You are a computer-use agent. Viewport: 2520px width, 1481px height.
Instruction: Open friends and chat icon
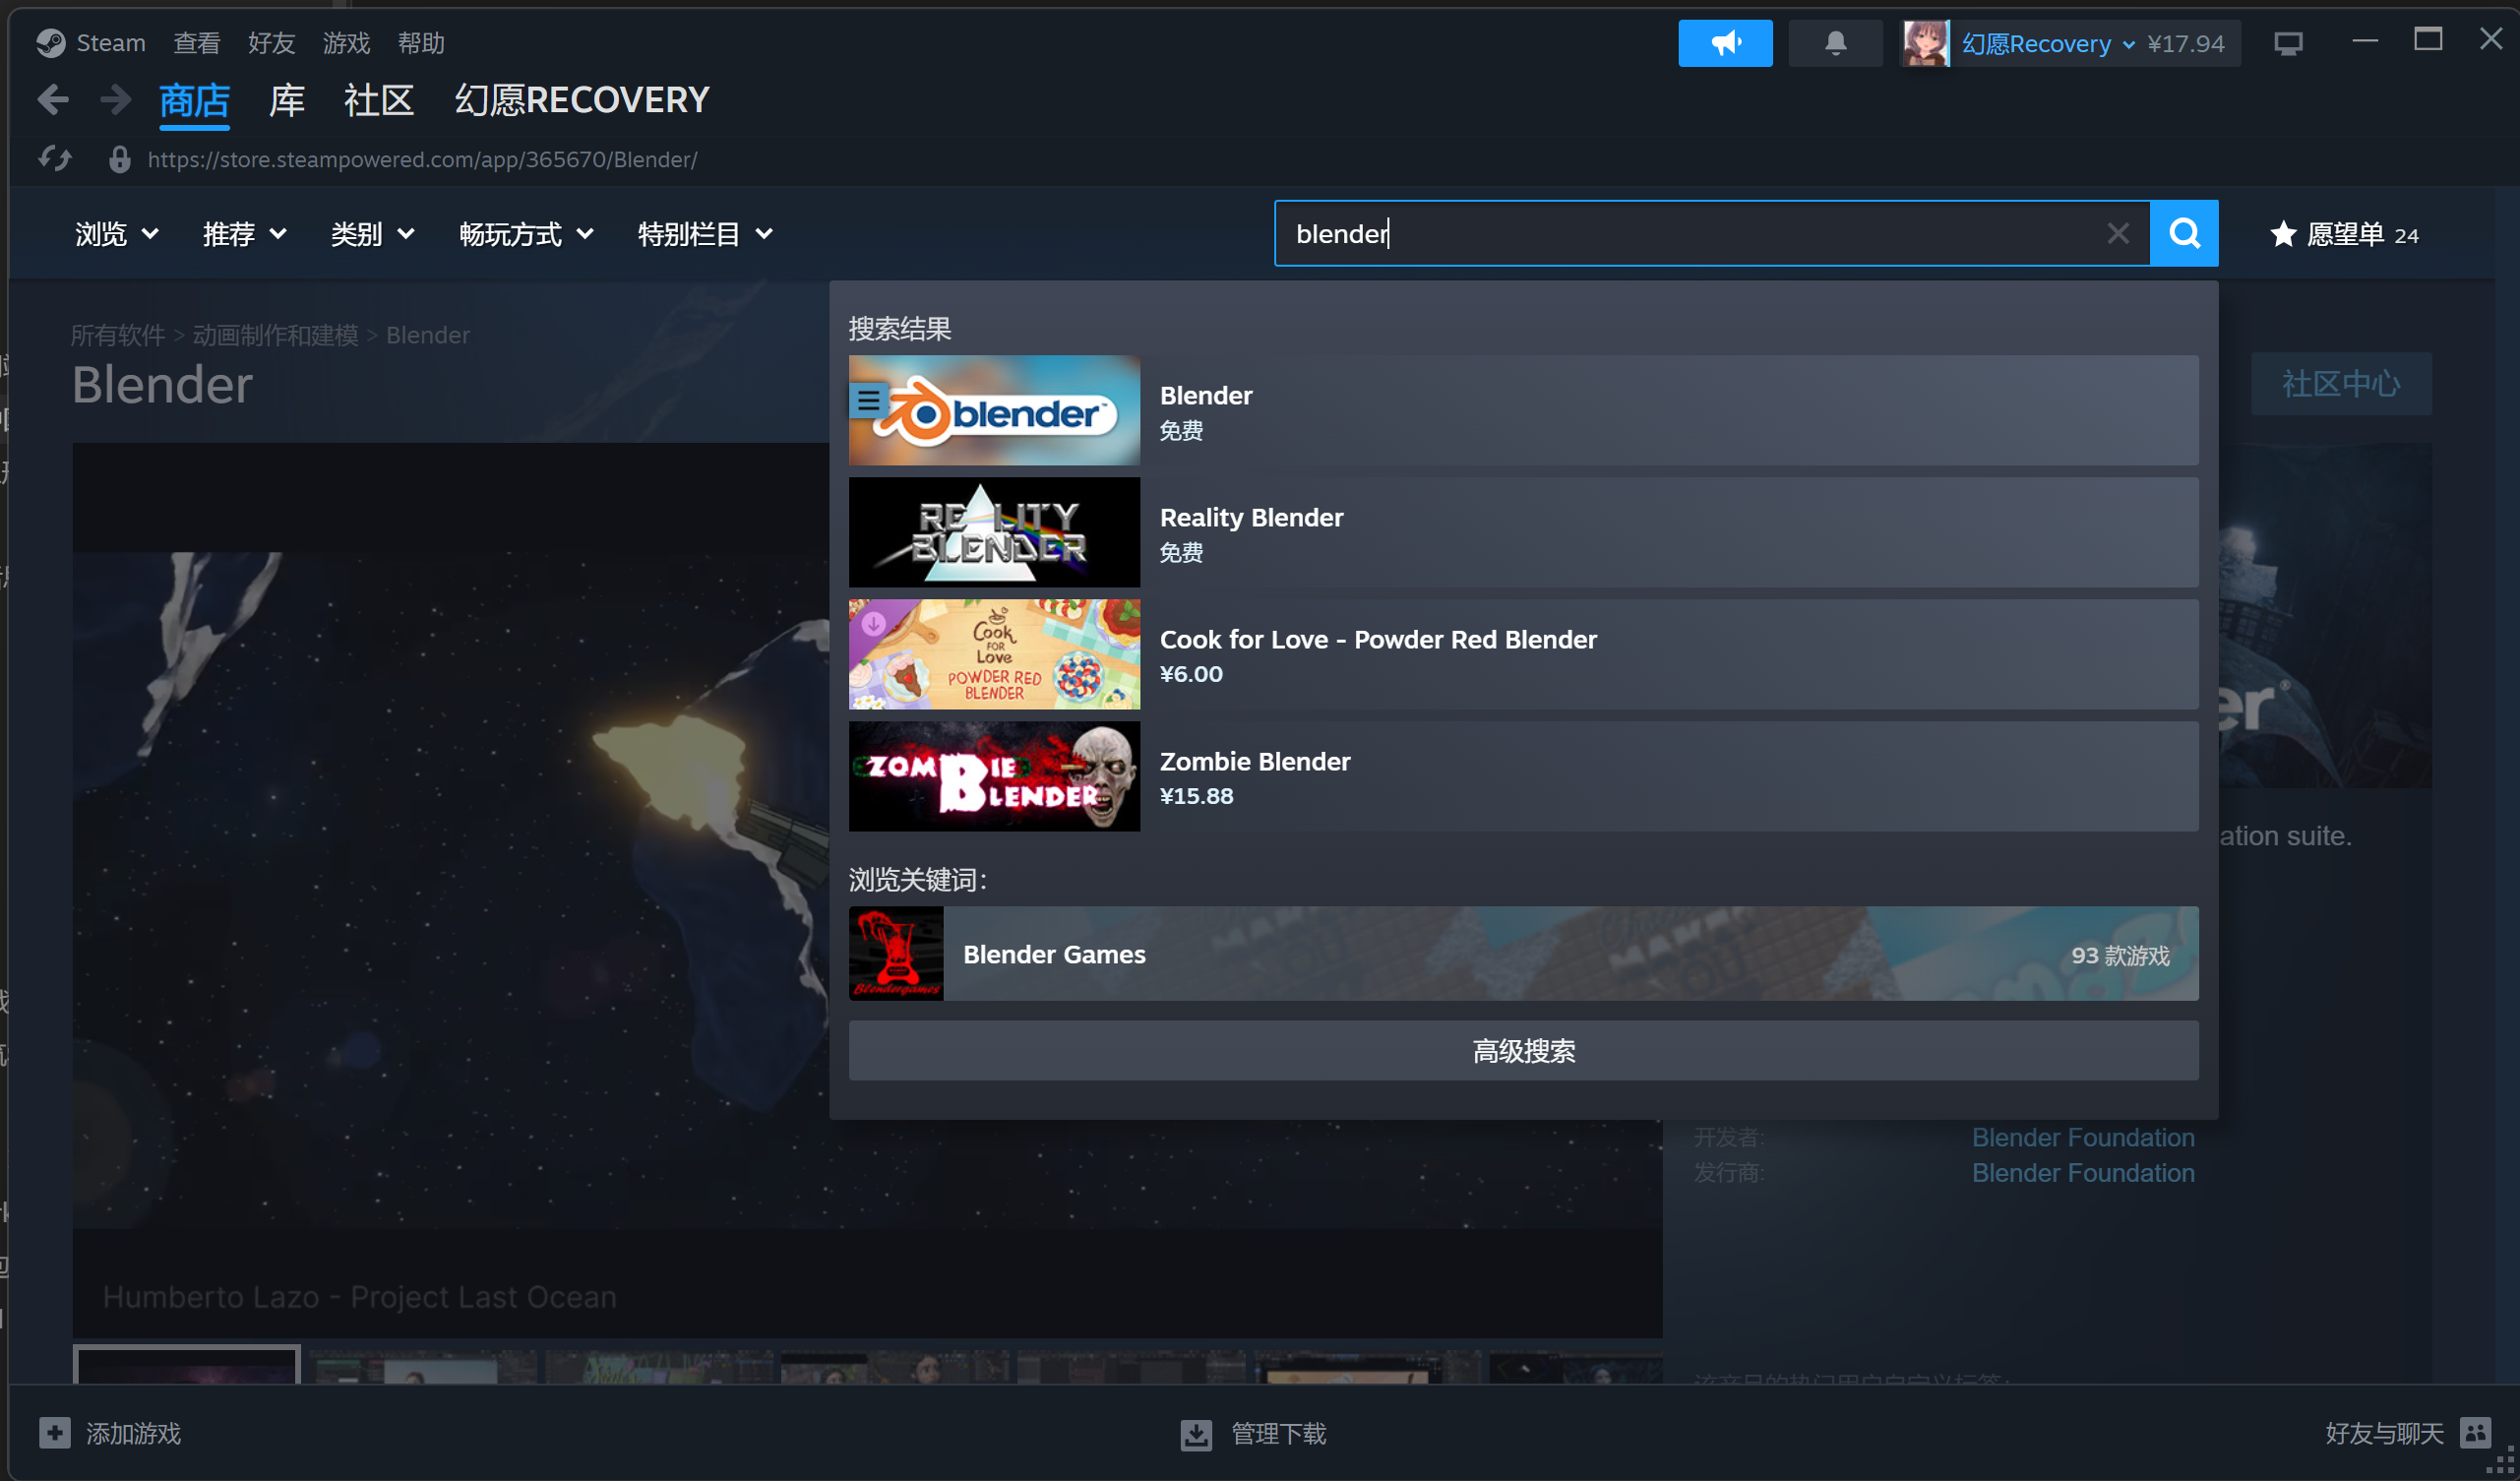[x=2475, y=1433]
